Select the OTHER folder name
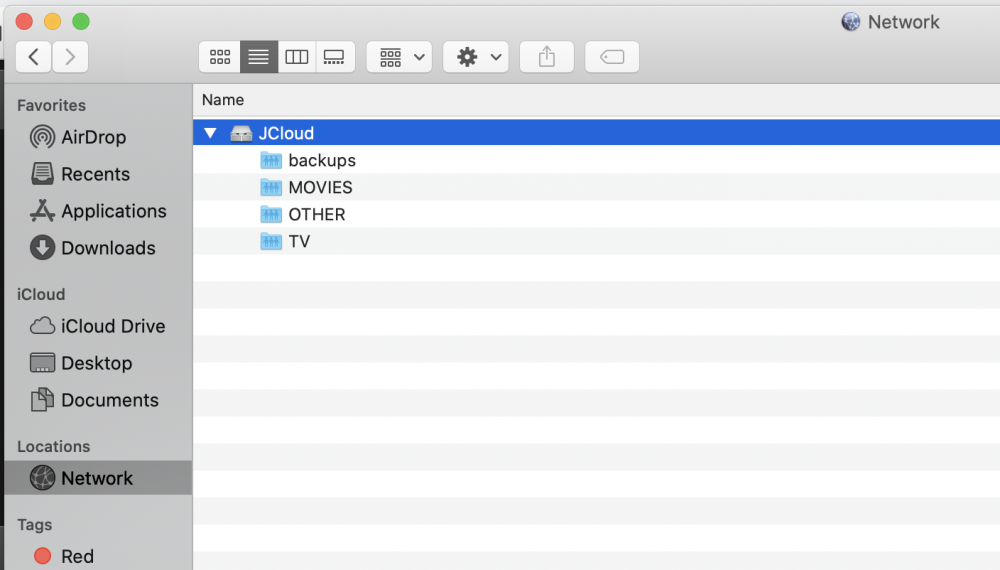 tap(317, 214)
